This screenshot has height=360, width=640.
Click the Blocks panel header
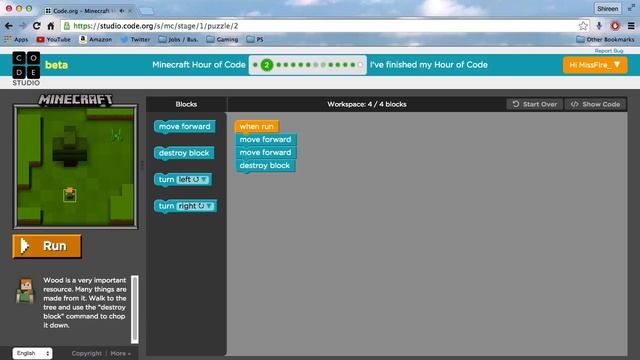point(186,104)
